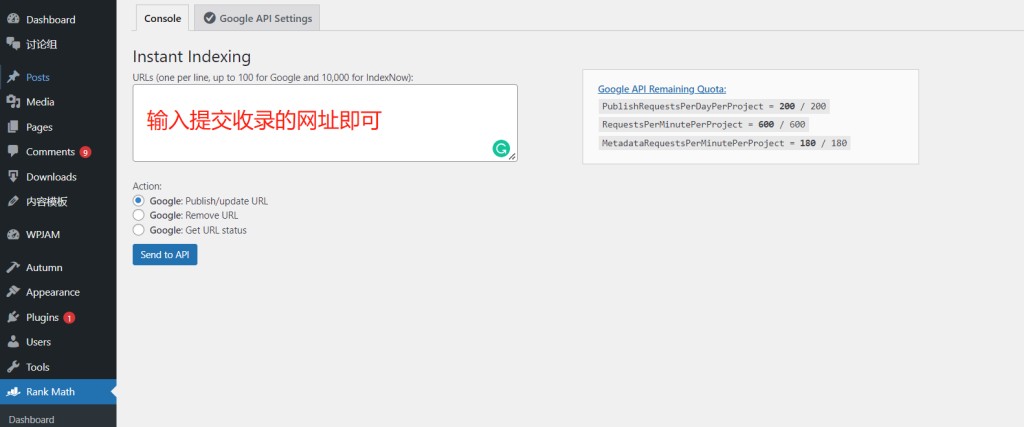Select Google: Get URL status radio
Image resolution: width=1024 pixels, height=427 pixels.
pos(138,230)
